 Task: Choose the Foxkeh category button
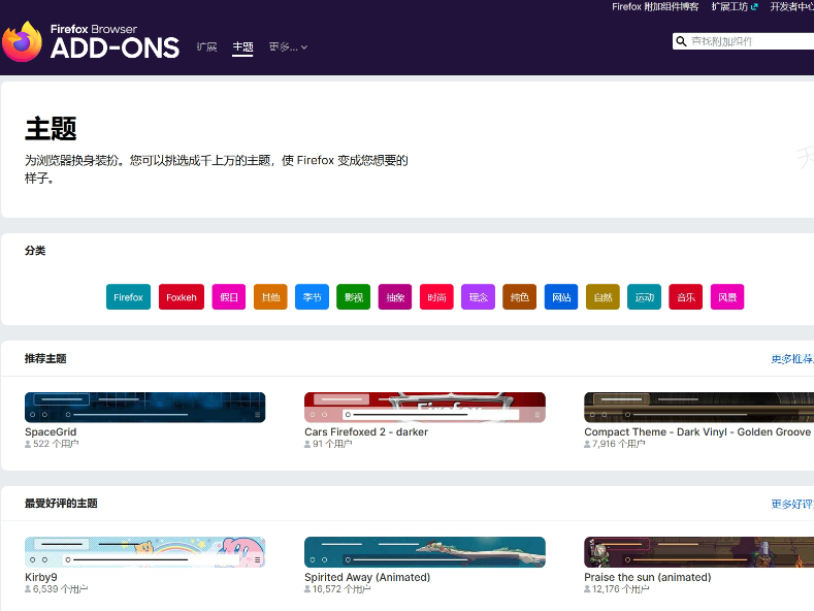point(181,297)
